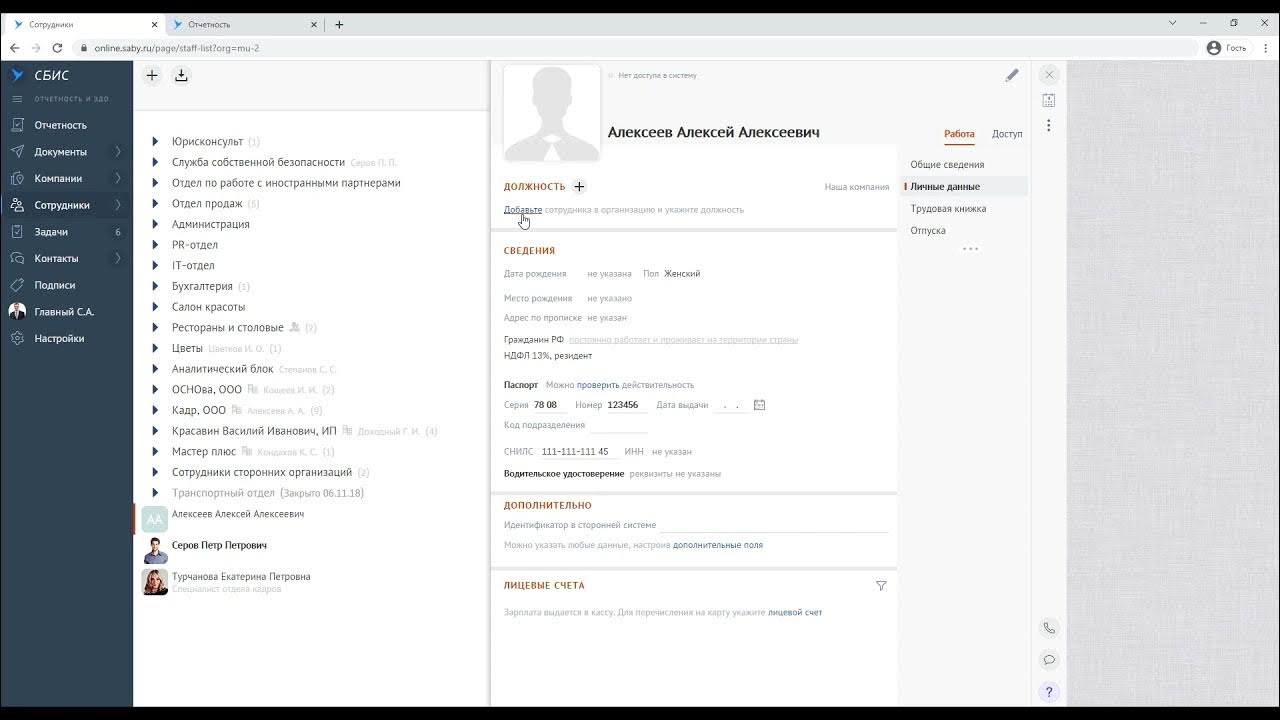Click the citizenship status link after Гражданин РФ
This screenshot has width=1280, height=720.
point(683,340)
